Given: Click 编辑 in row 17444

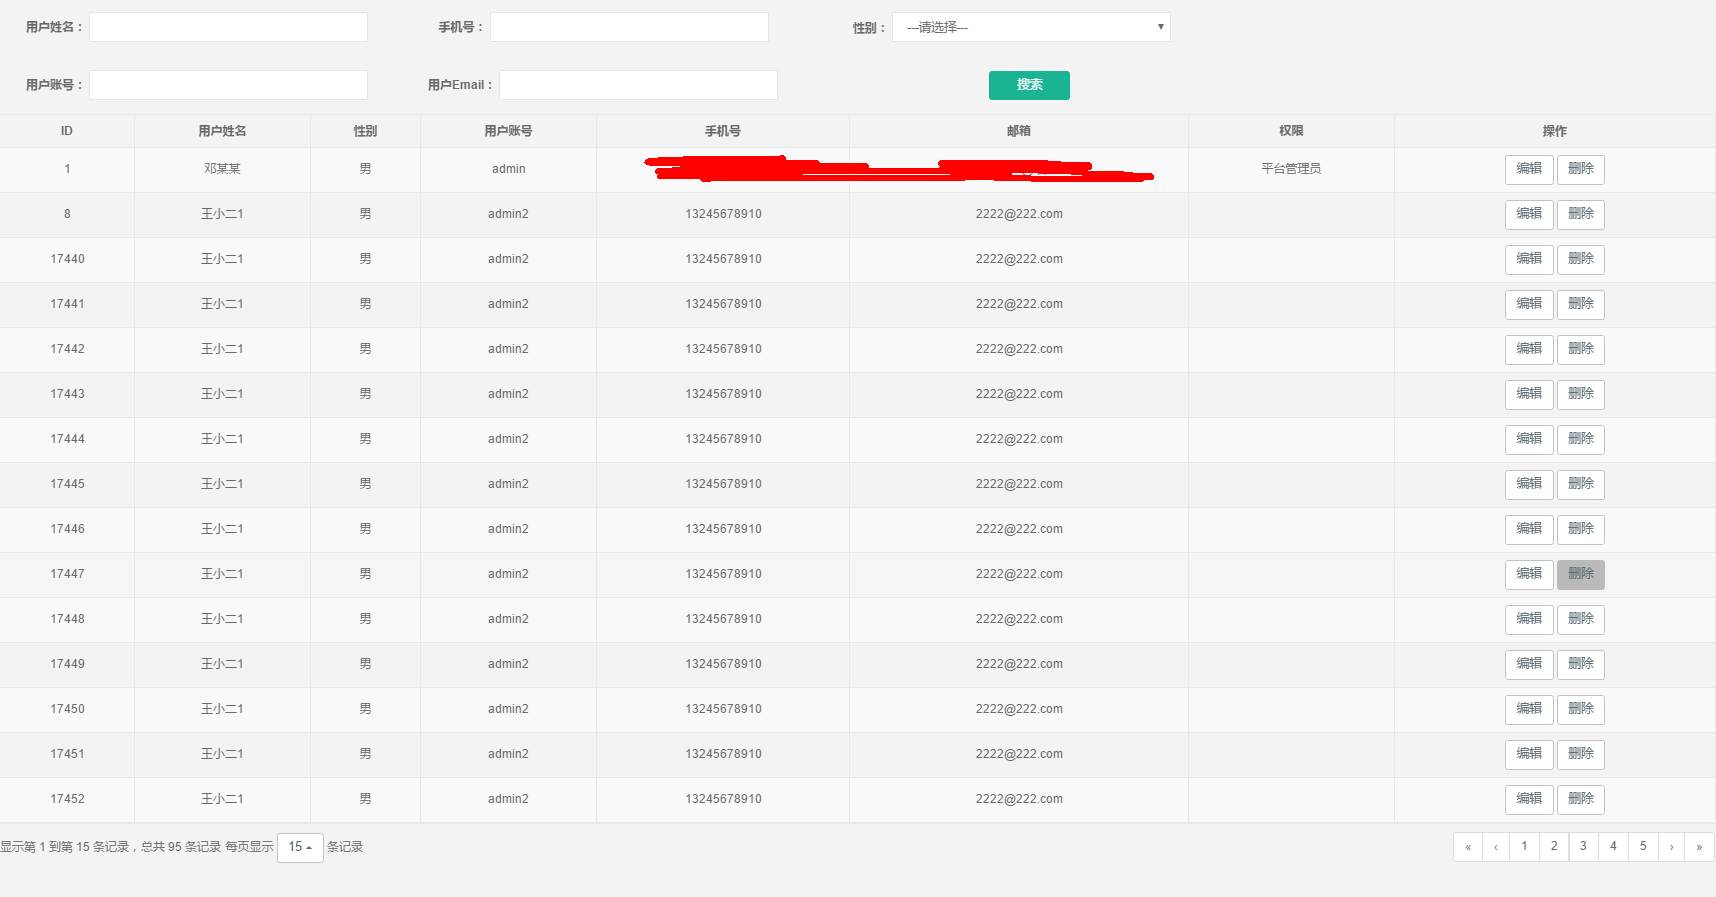Looking at the screenshot, I should click(x=1529, y=439).
